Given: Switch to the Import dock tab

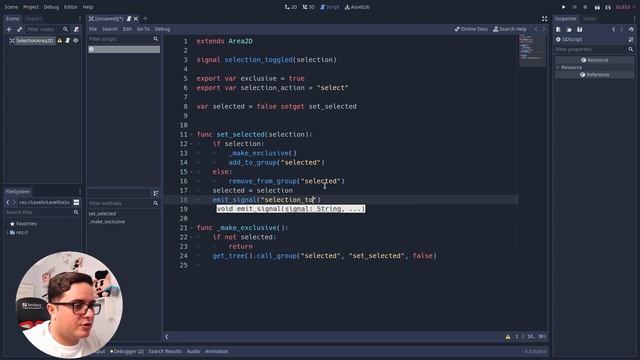Looking at the screenshot, I should tap(33, 19).
